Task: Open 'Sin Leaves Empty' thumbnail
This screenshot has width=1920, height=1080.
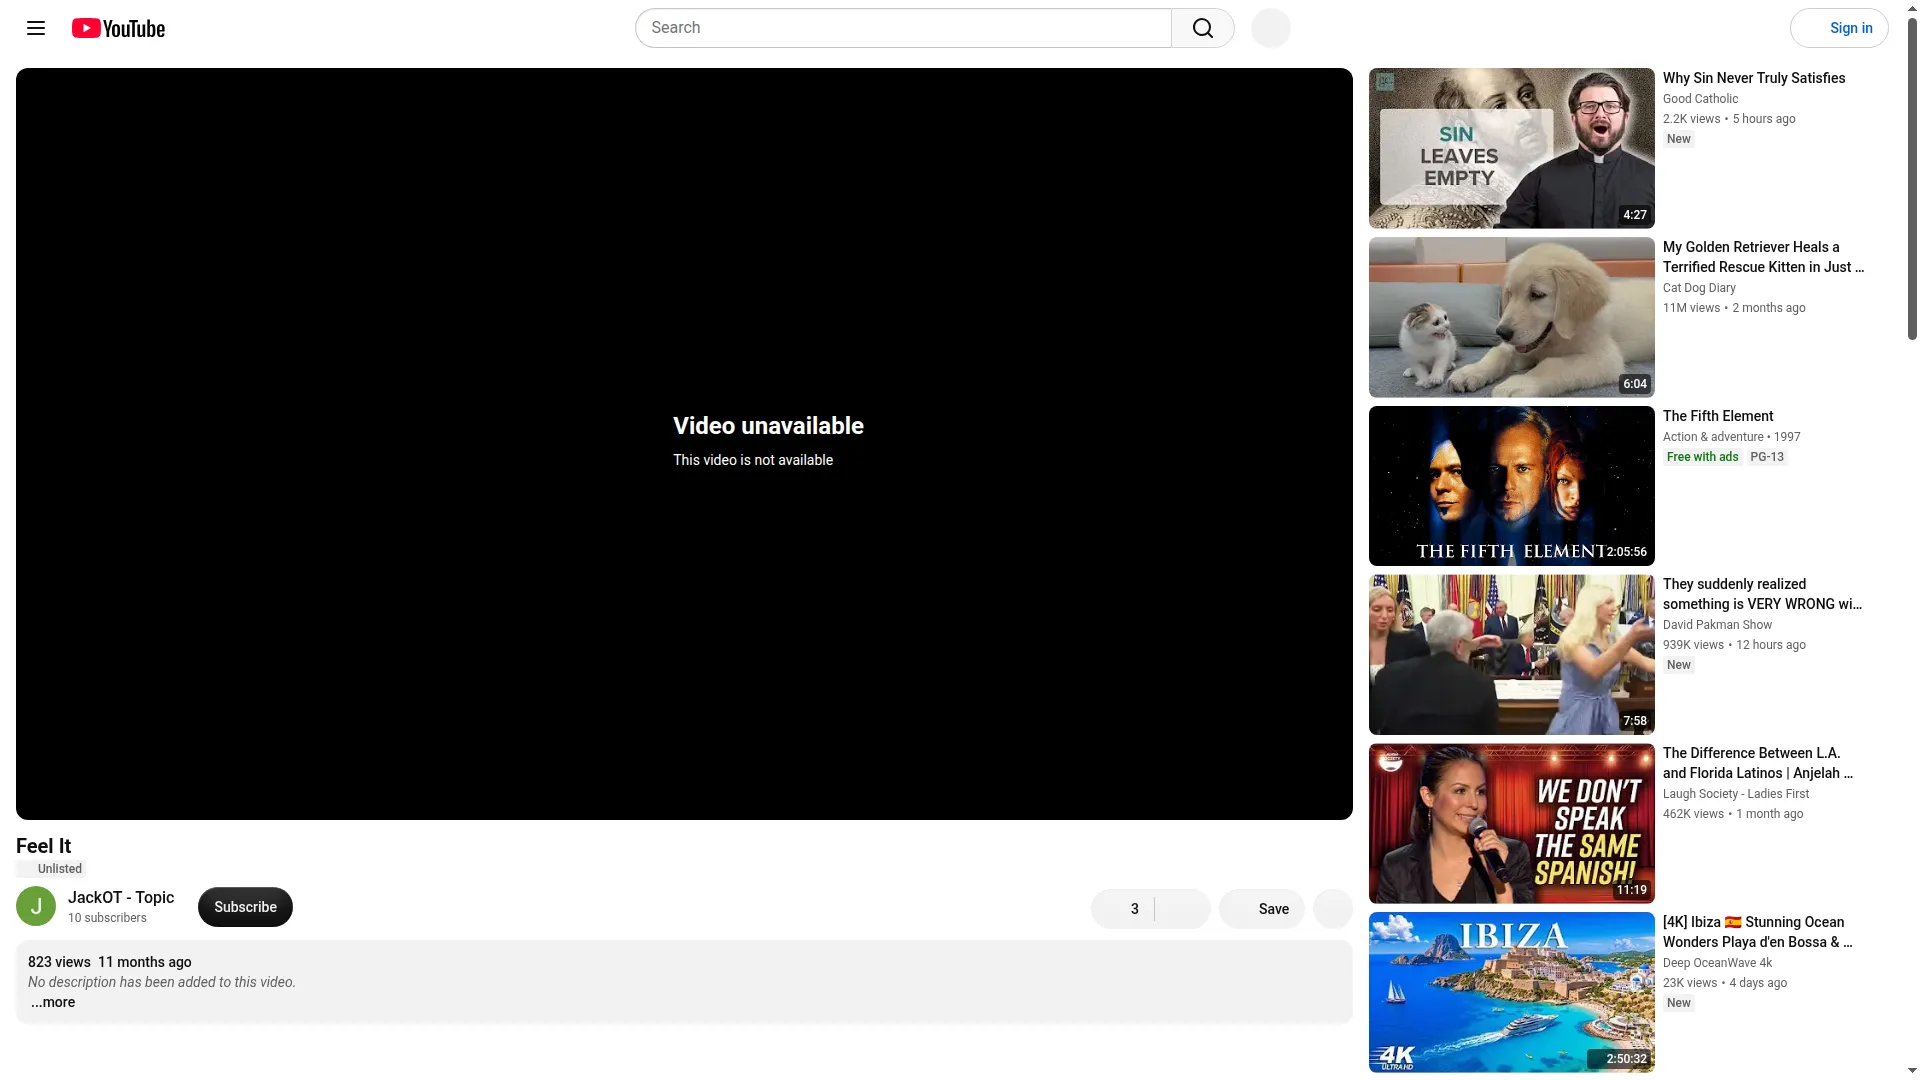Action: 1511,148
